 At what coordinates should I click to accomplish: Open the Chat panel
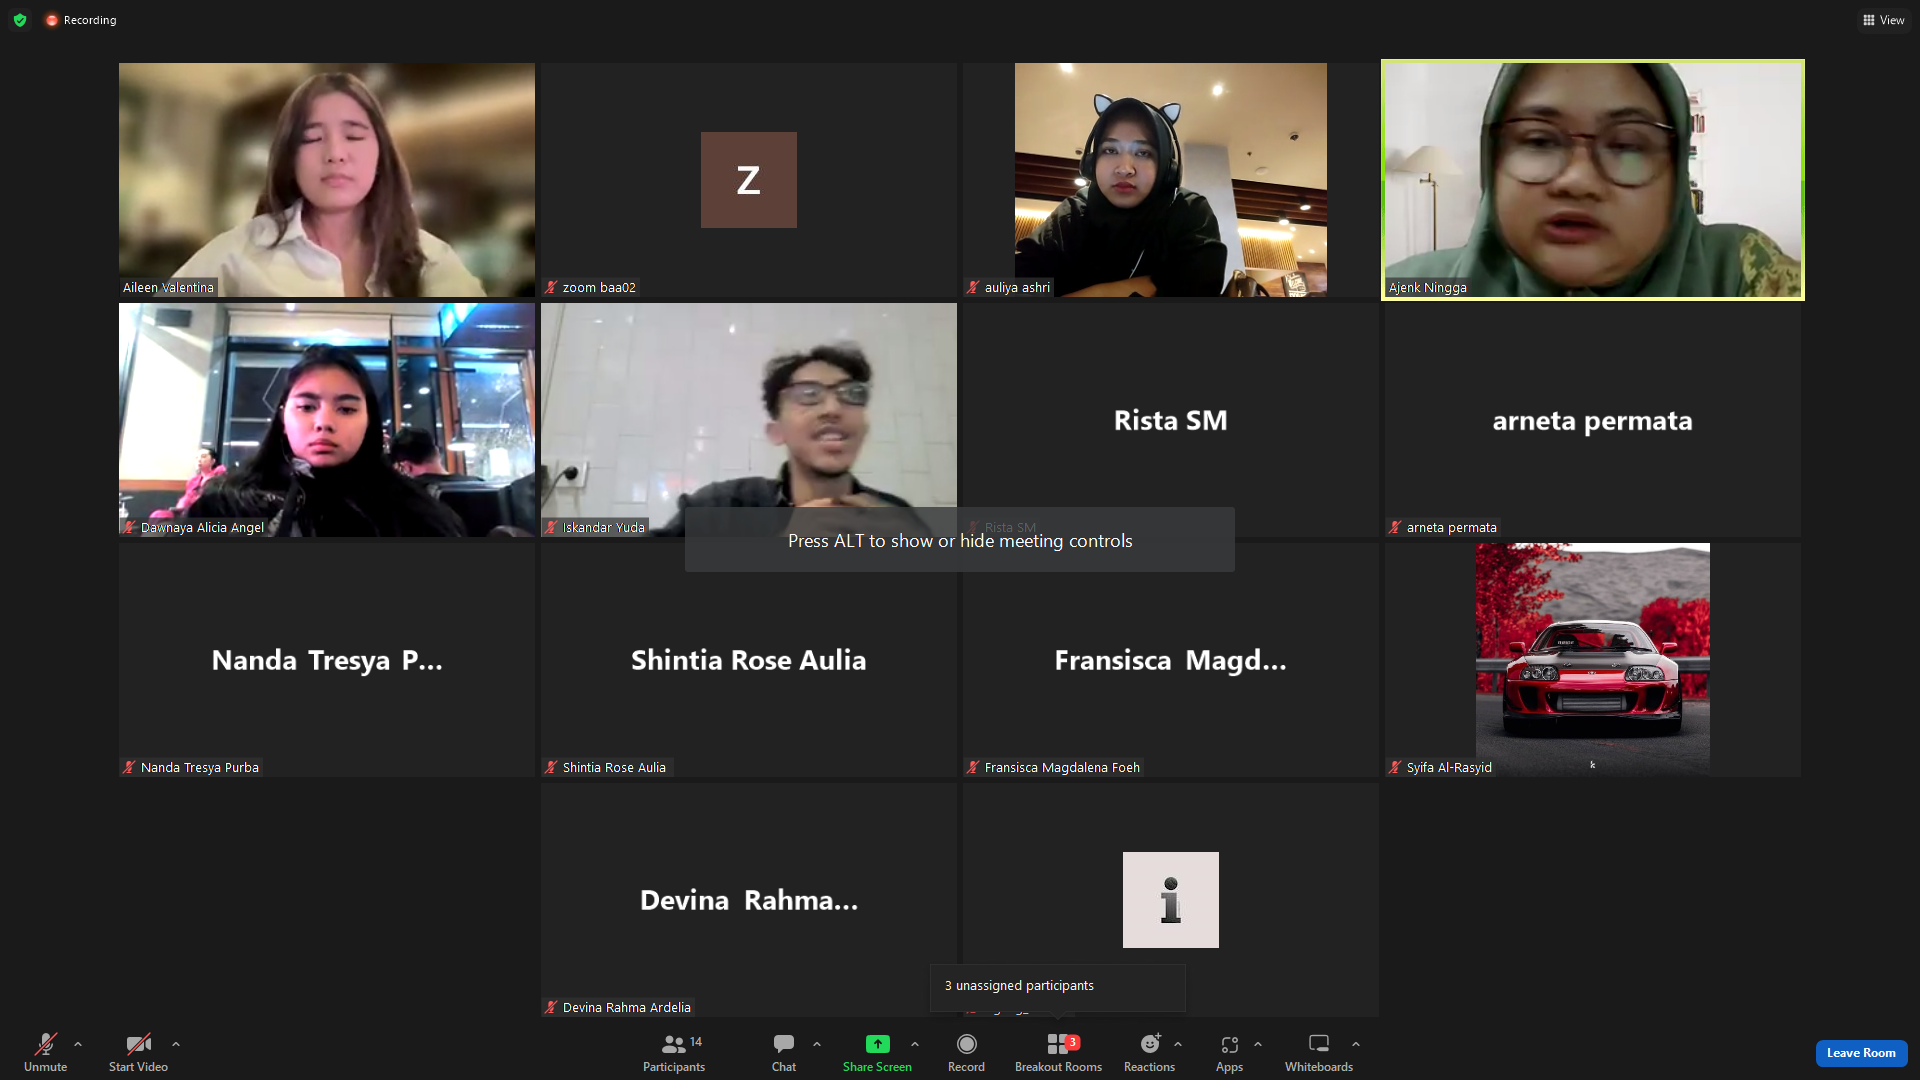pyautogui.click(x=784, y=1052)
